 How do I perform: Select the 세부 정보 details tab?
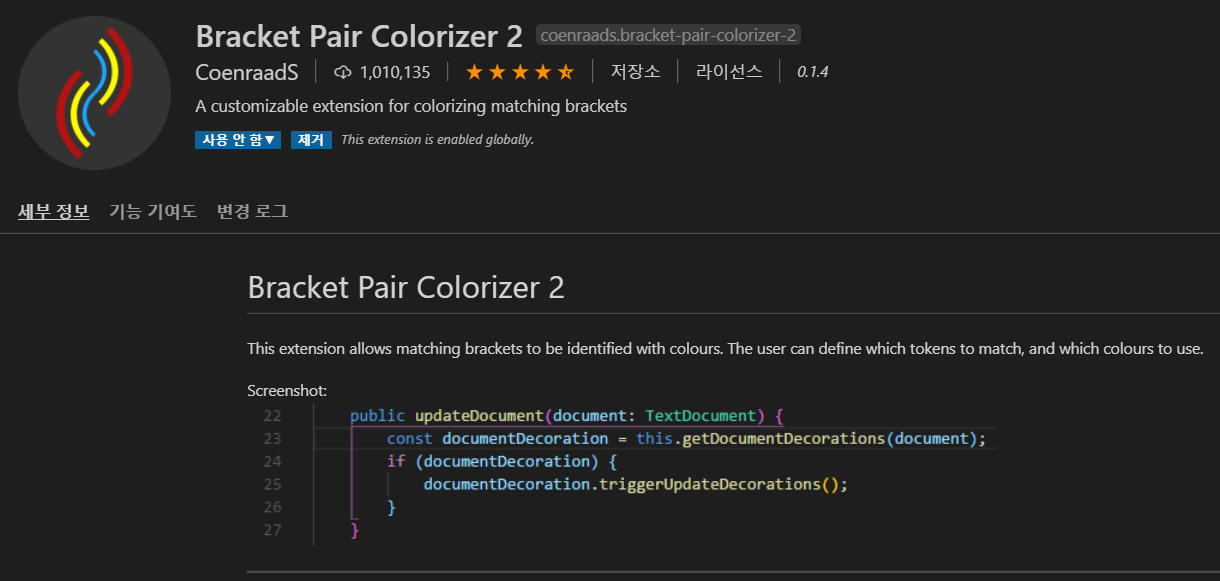click(x=53, y=211)
